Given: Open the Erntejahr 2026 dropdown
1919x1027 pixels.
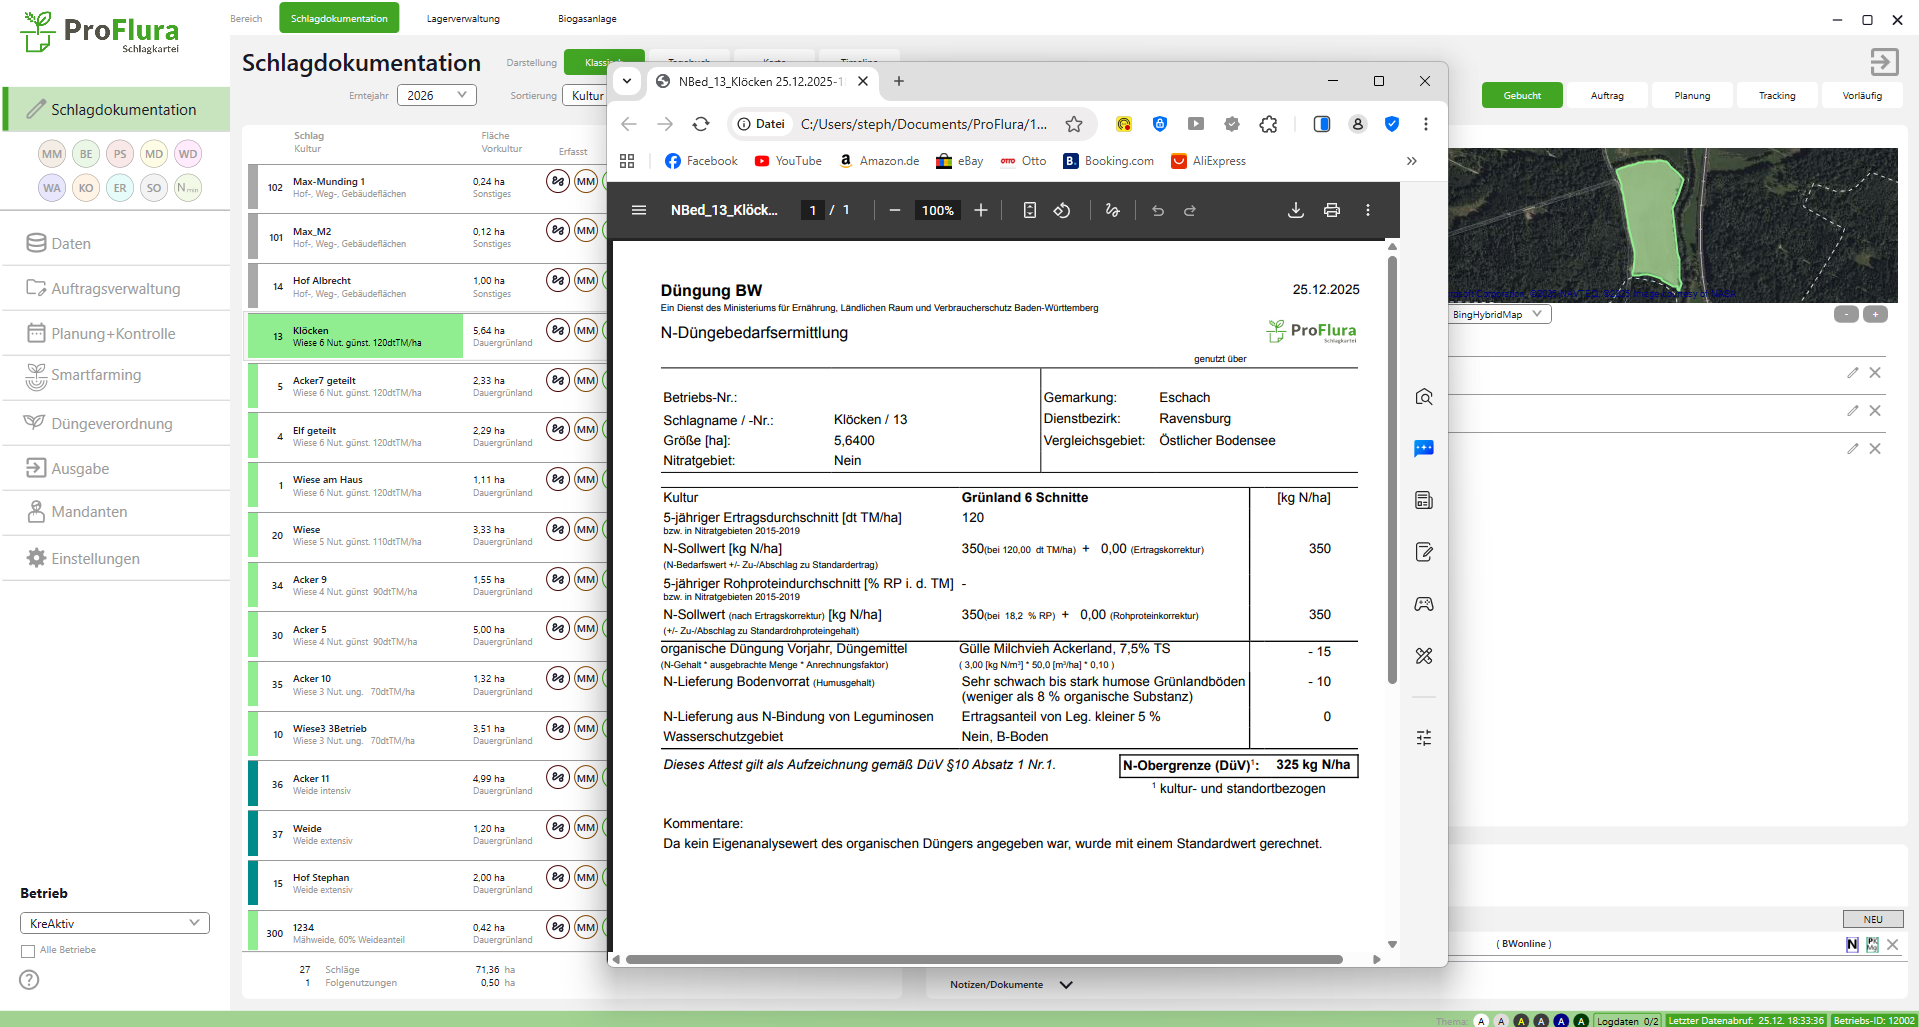Looking at the screenshot, I should [x=437, y=95].
